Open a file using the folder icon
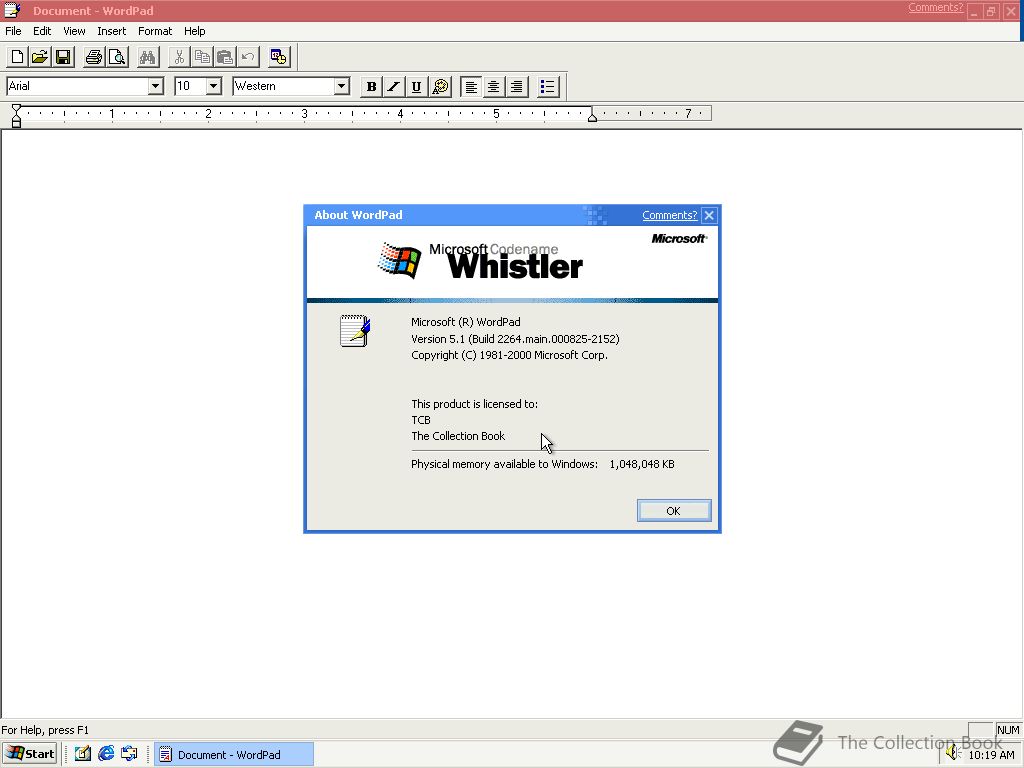 (x=40, y=57)
